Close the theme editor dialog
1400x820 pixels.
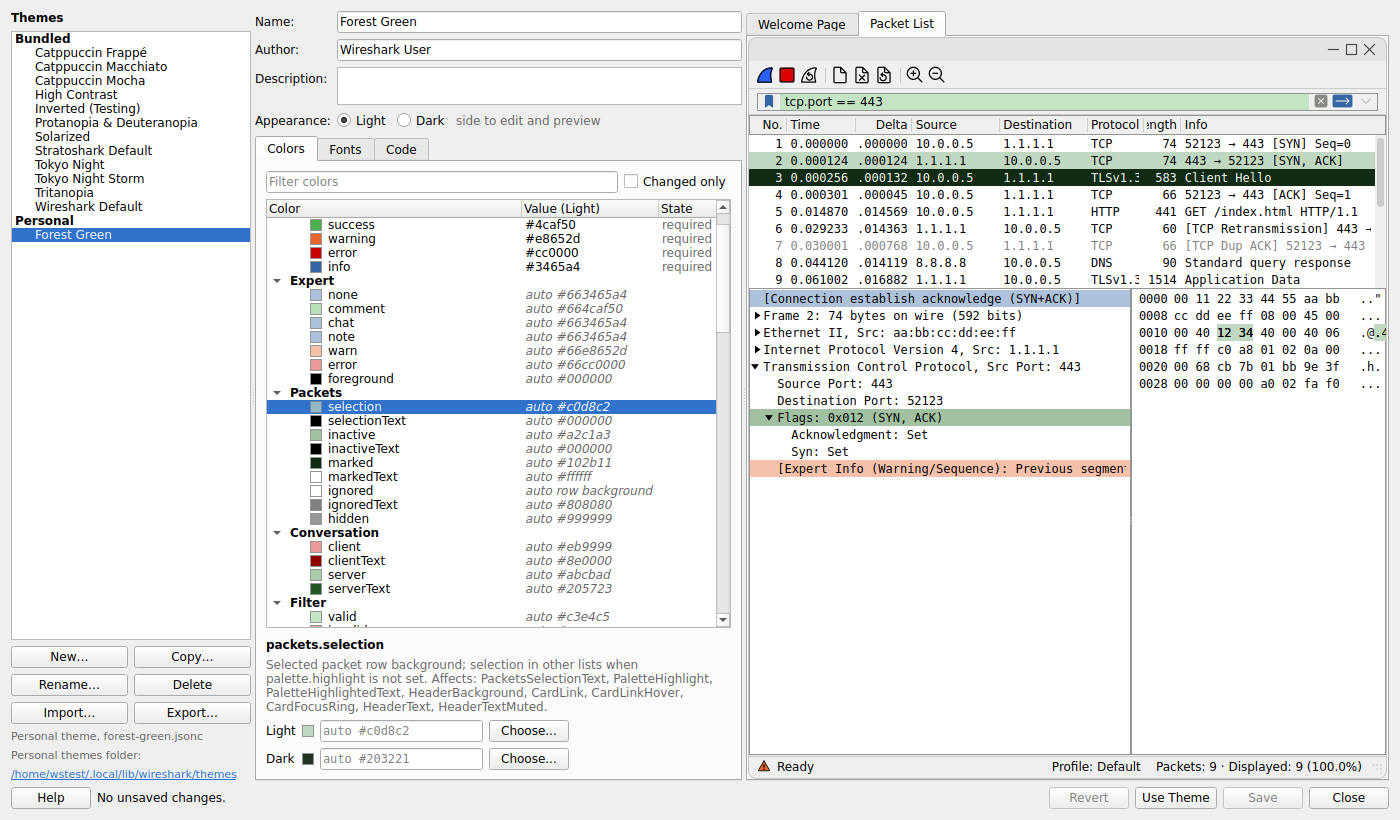click(x=1348, y=797)
